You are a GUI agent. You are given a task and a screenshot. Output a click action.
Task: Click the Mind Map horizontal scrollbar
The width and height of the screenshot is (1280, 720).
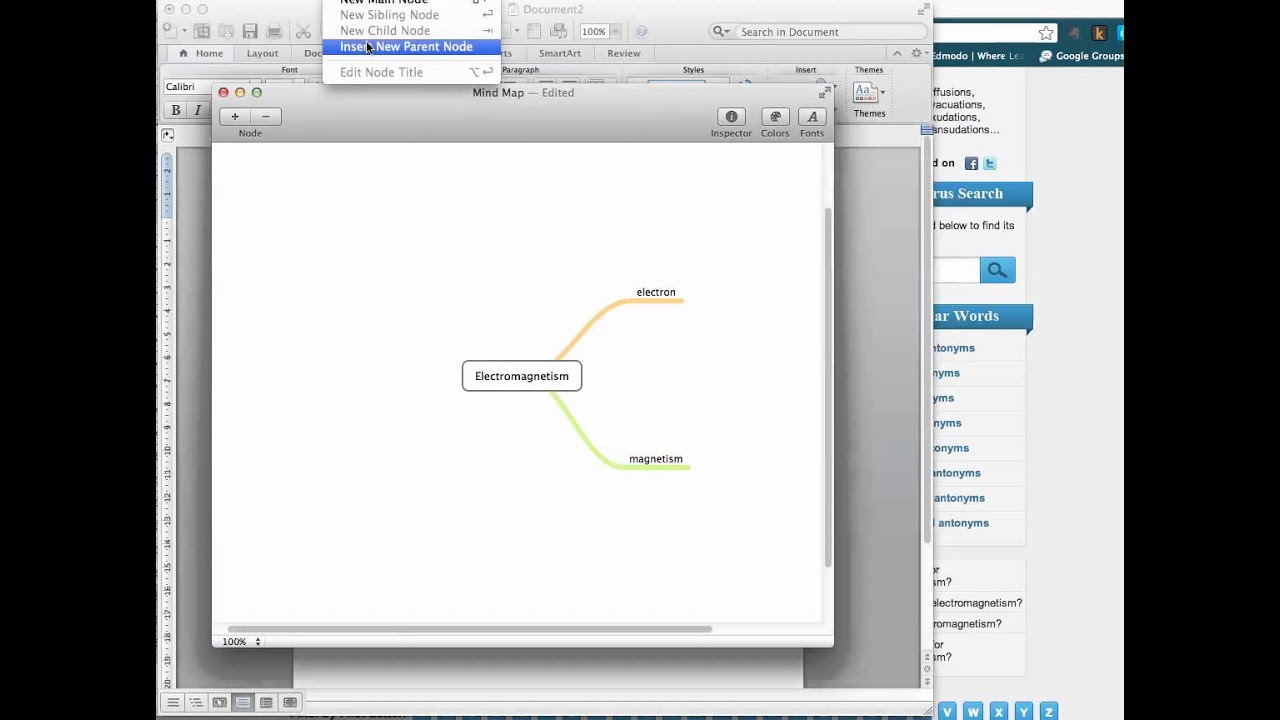470,629
